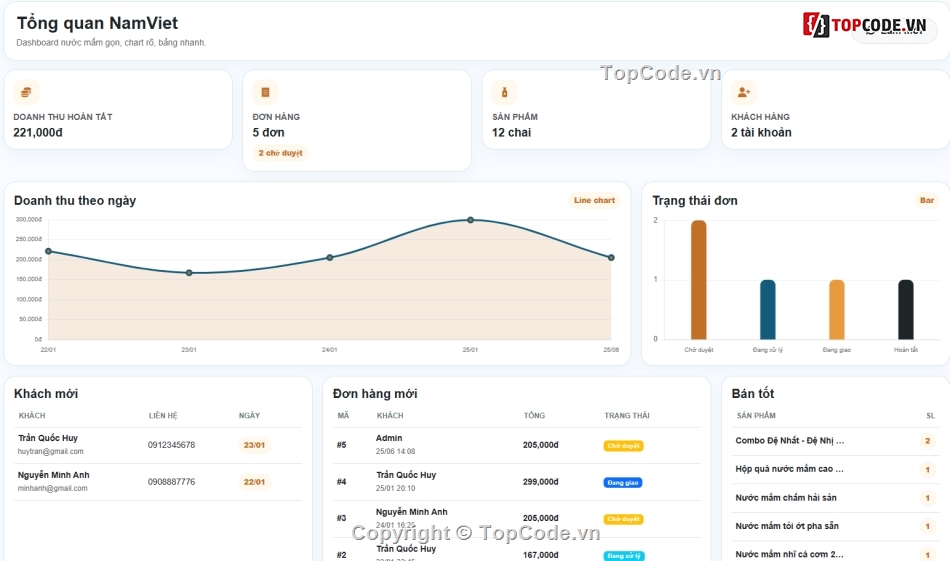The width and height of the screenshot is (950, 561).
Task: Select the 25/06 data point on revenue chart
Action: 611,257
